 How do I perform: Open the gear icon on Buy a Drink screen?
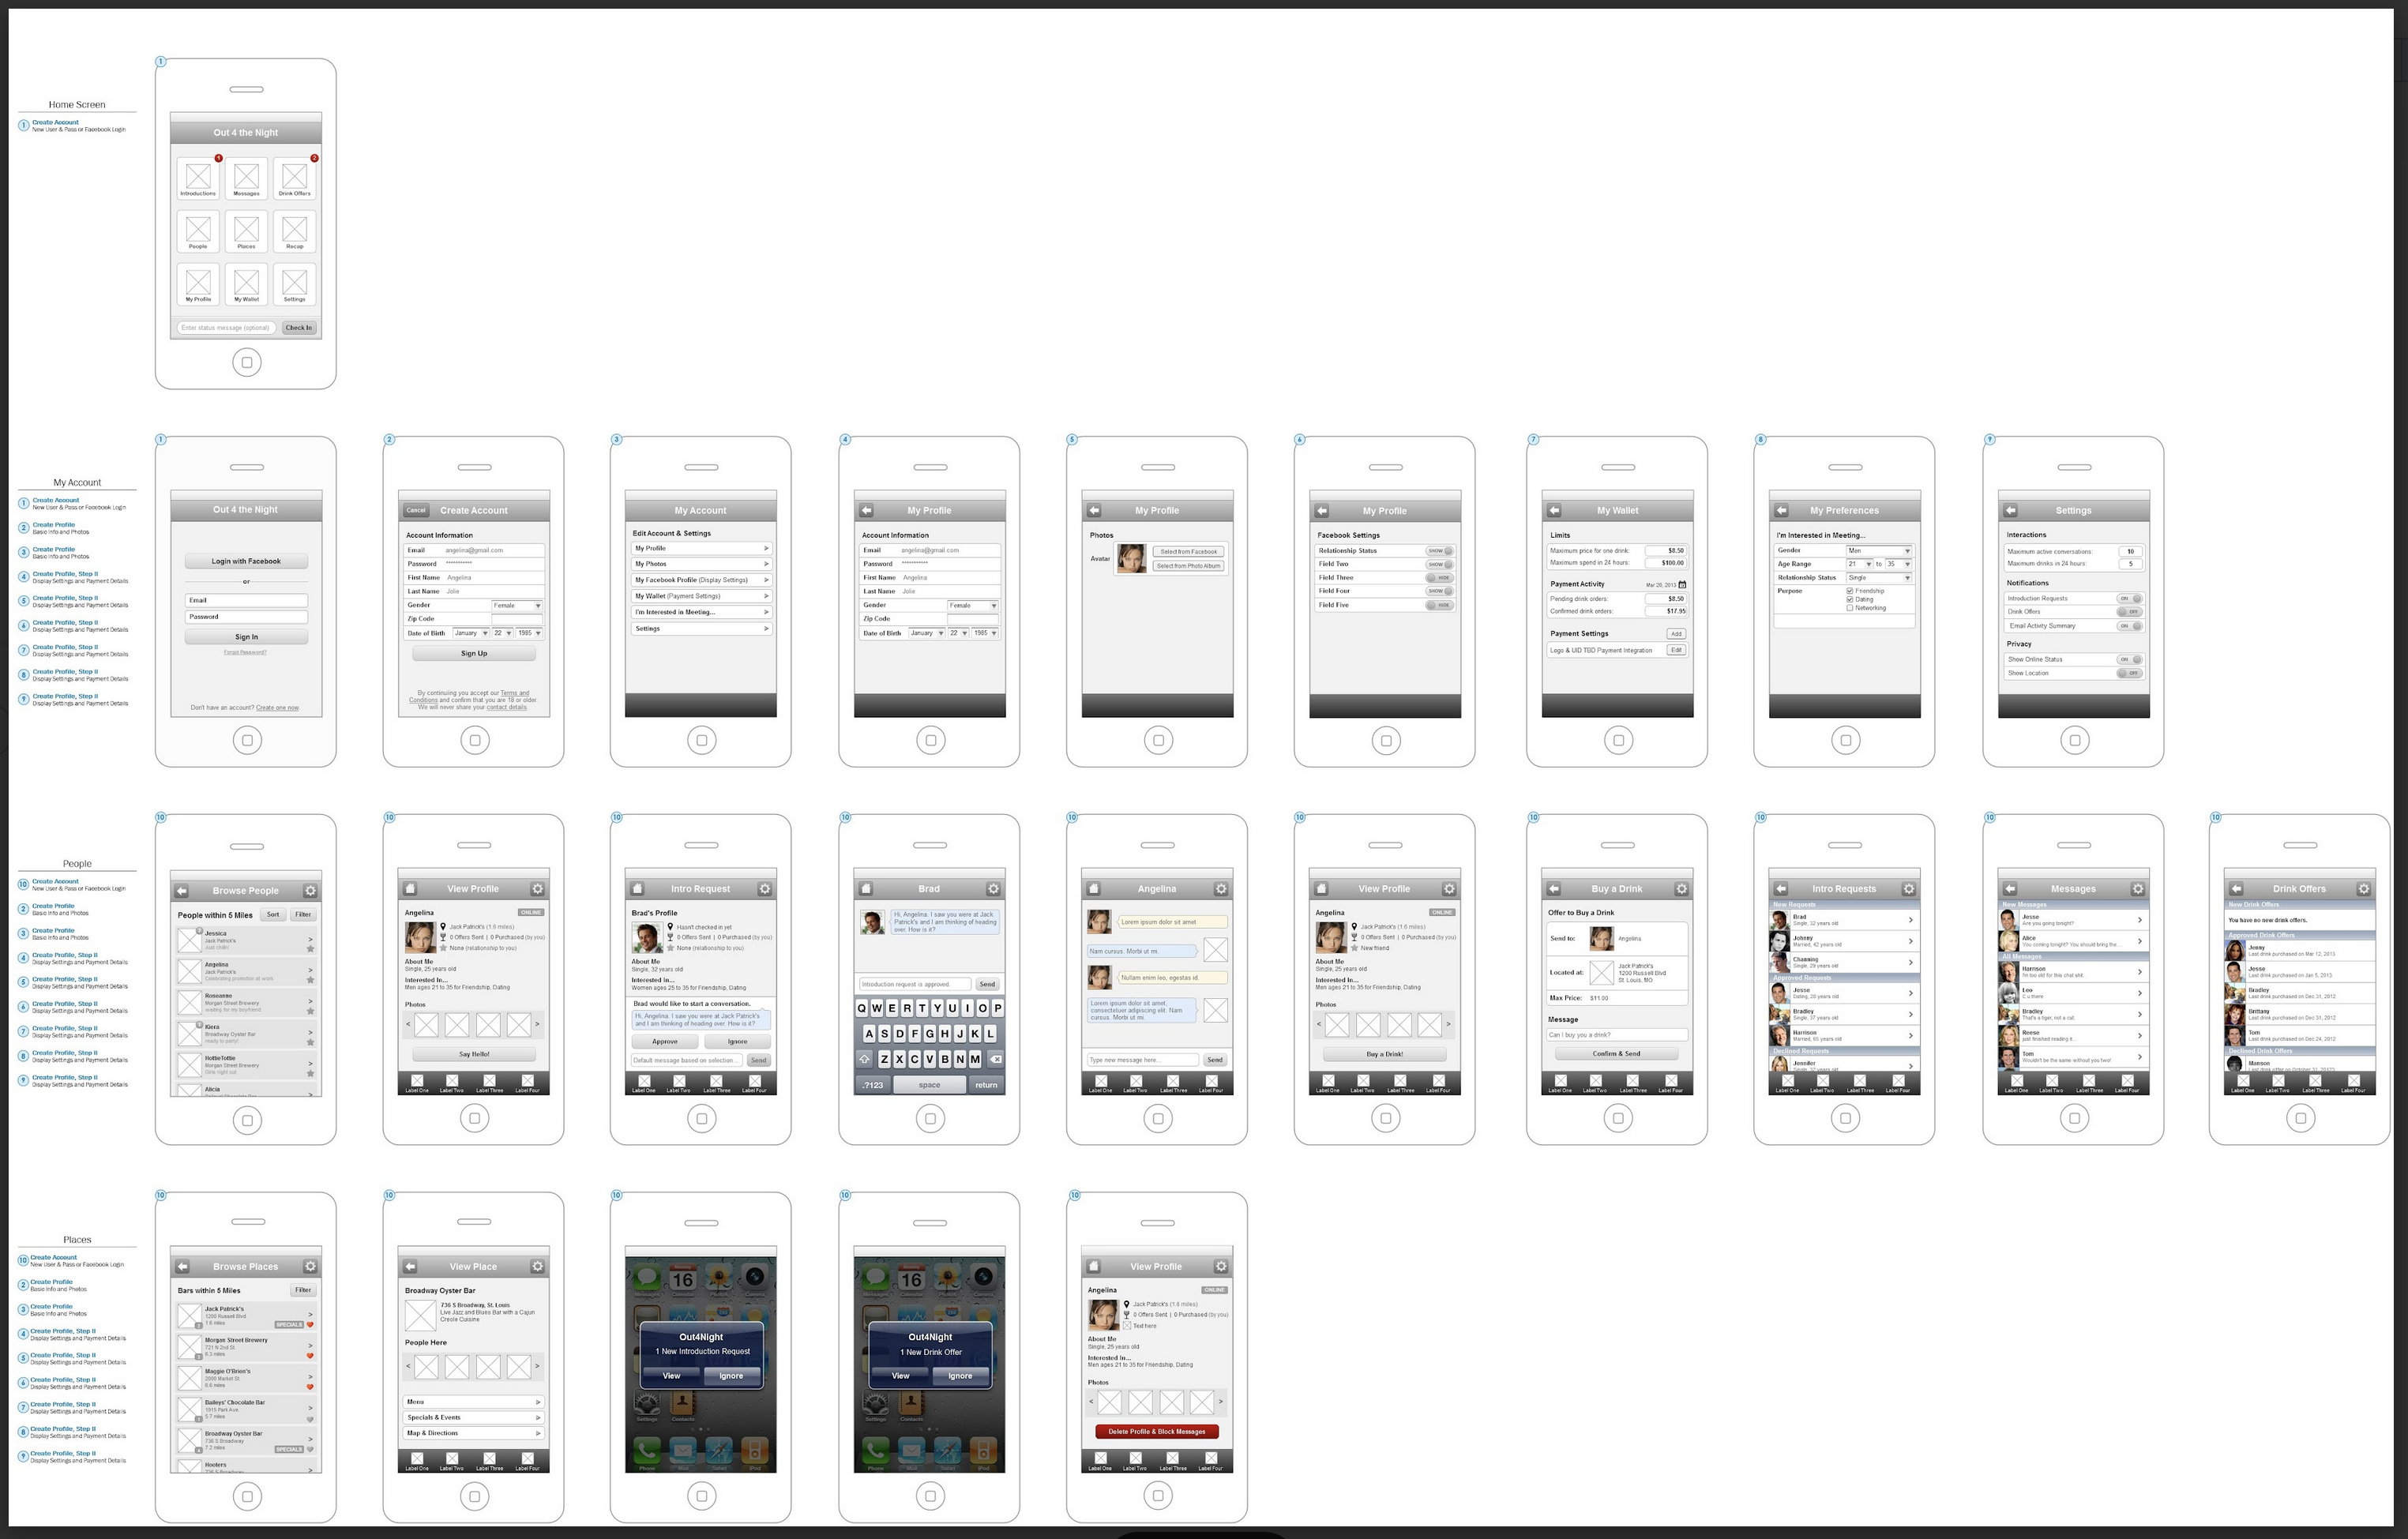click(x=1681, y=888)
